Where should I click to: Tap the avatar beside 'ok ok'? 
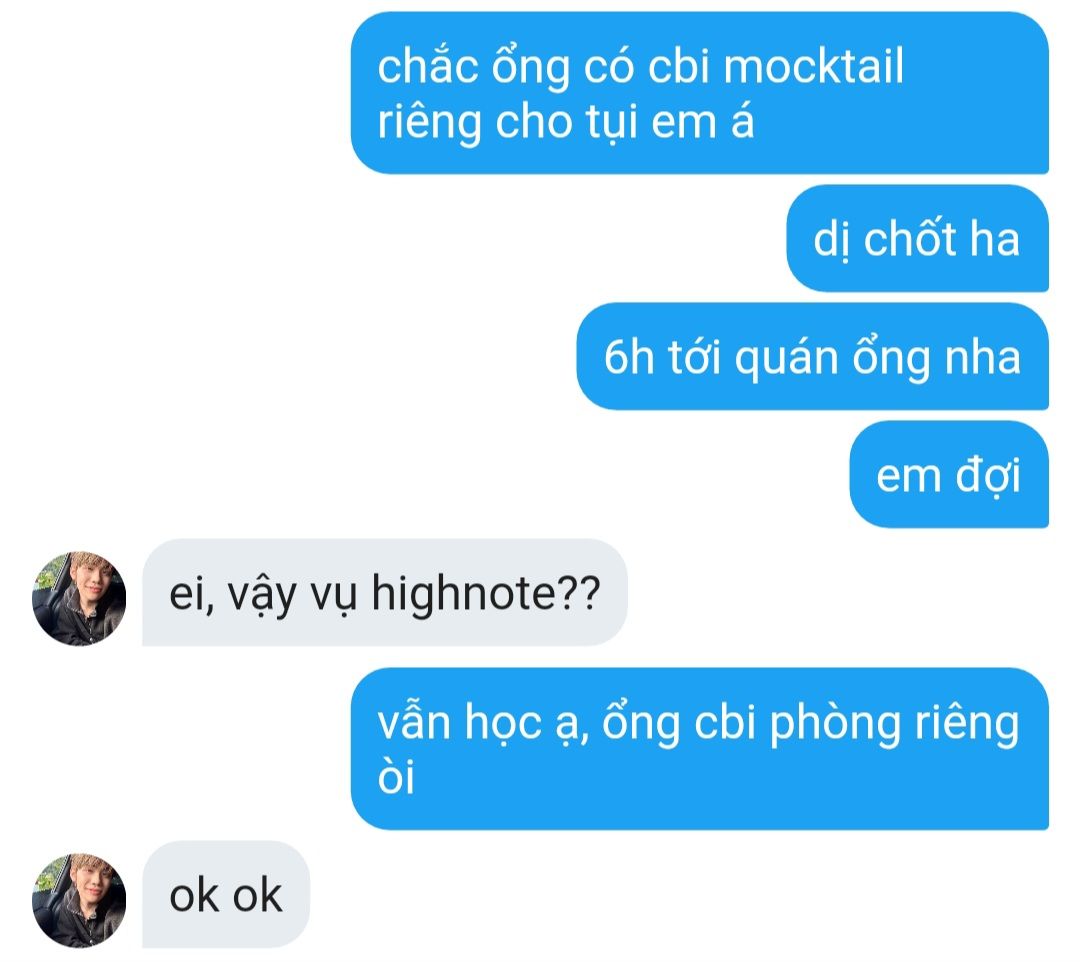[79, 901]
